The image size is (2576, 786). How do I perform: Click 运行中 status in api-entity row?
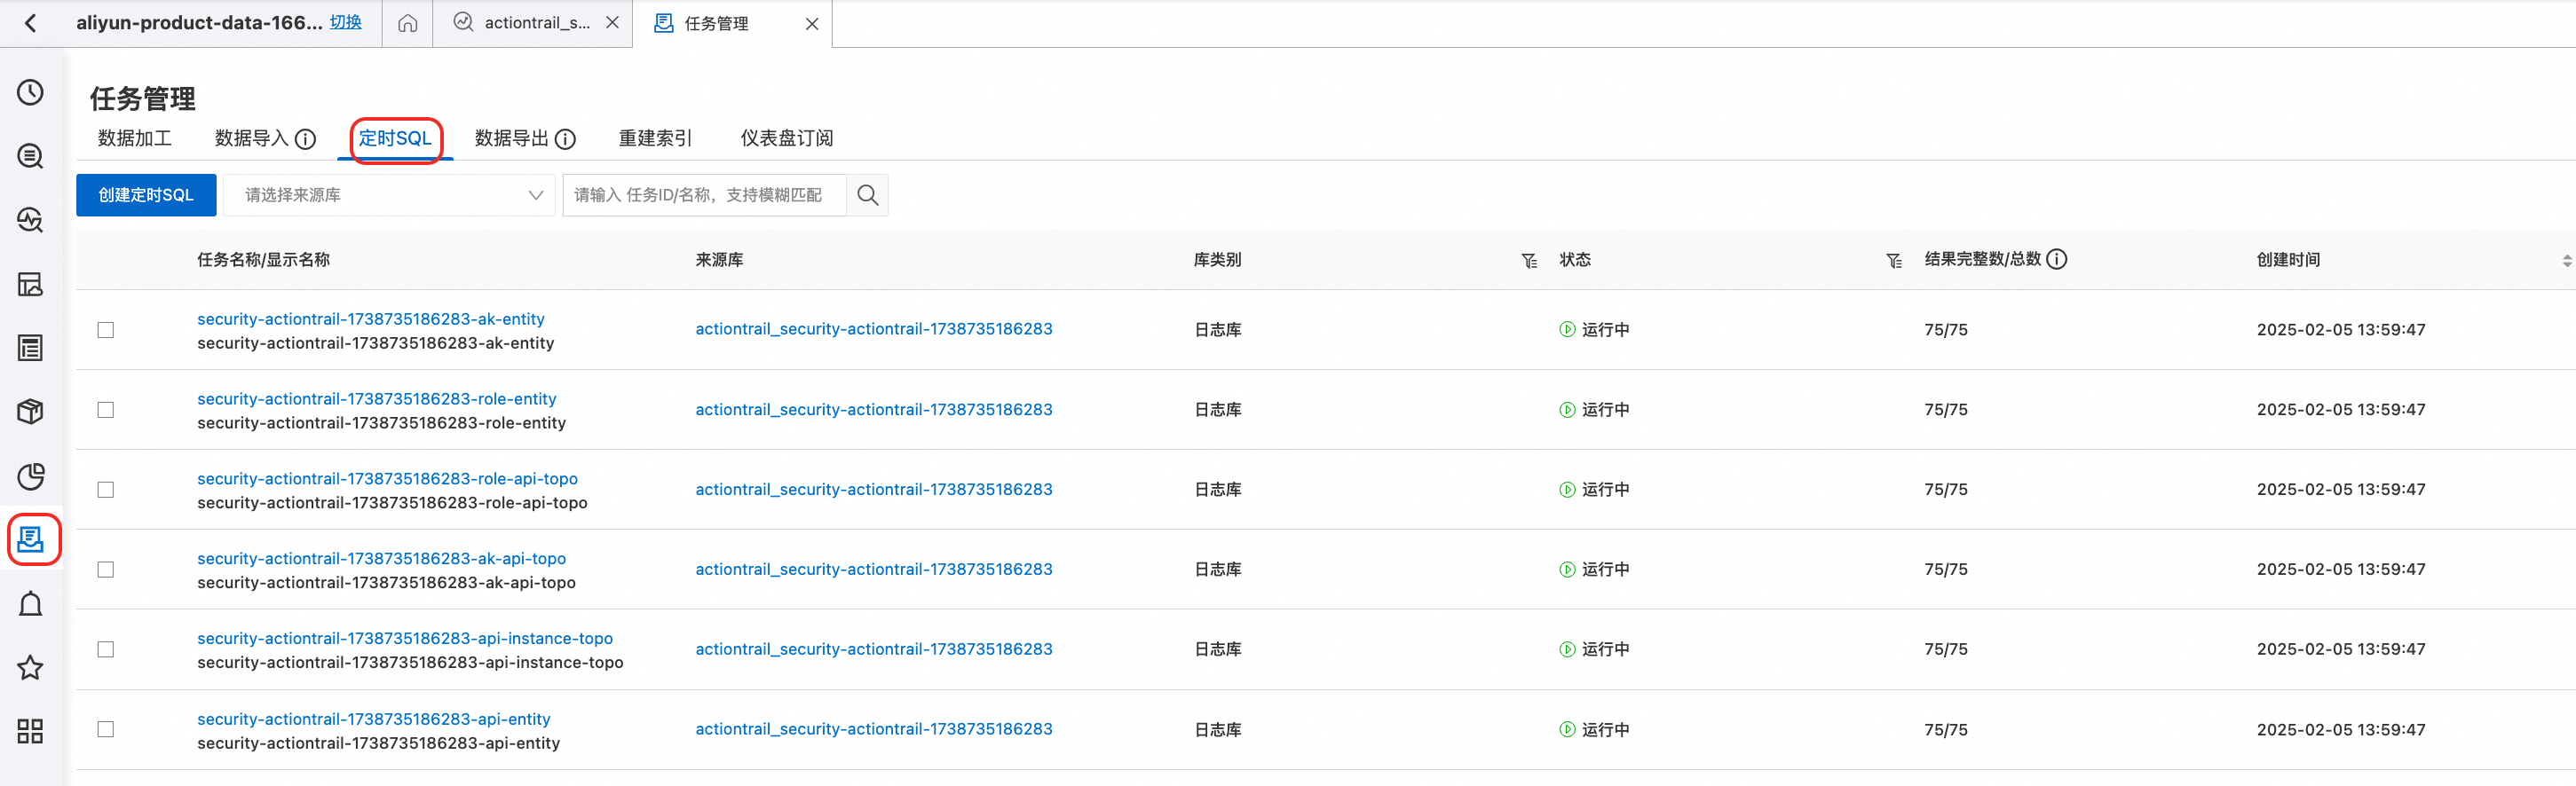pyautogui.click(x=1594, y=730)
